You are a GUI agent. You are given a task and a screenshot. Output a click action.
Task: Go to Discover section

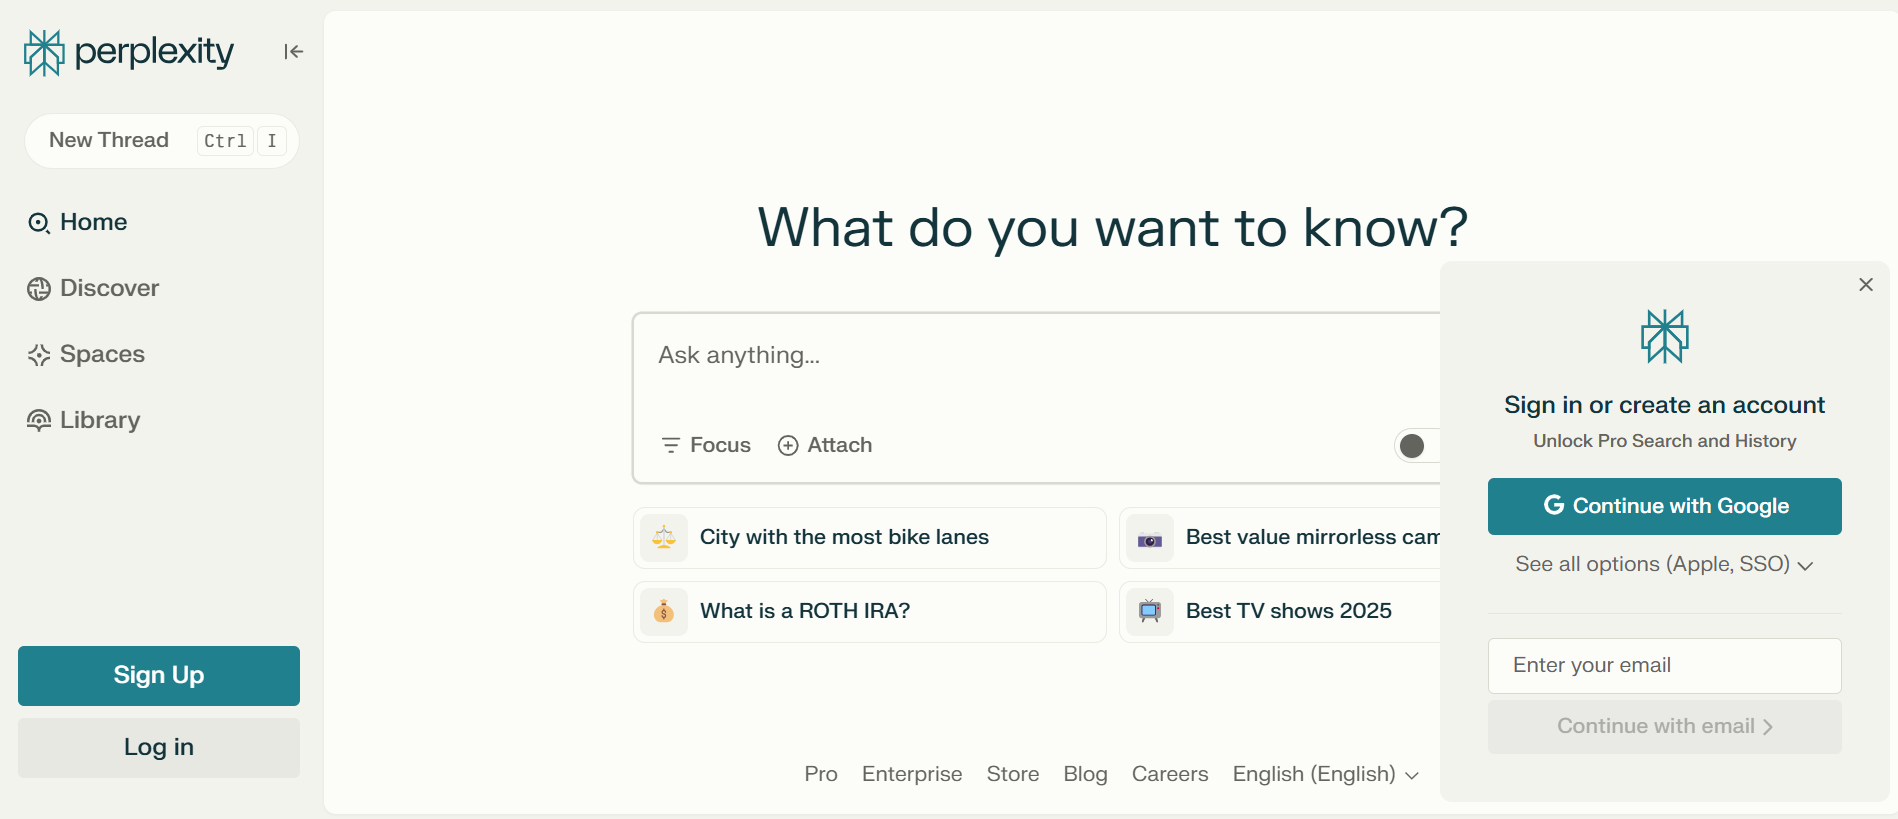[x=94, y=288]
